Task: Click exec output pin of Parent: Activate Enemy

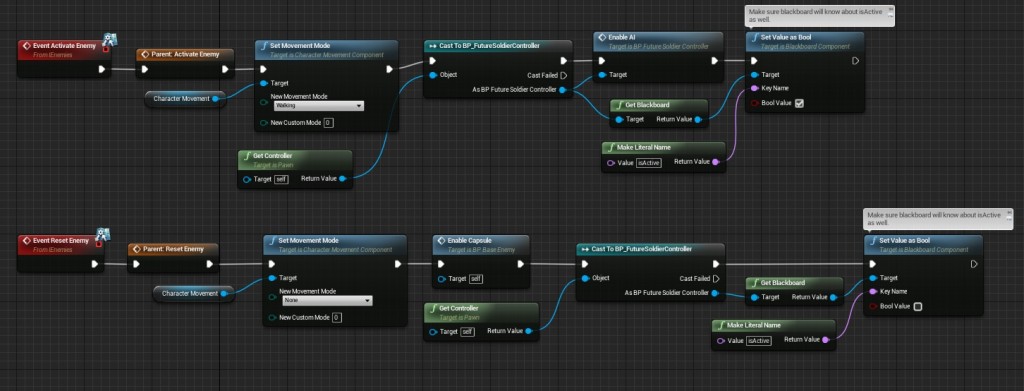Action: click(225, 69)
